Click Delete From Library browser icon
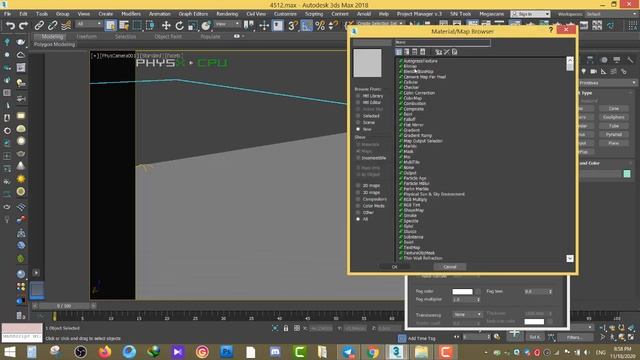640x360 pixels. point(447,52)
